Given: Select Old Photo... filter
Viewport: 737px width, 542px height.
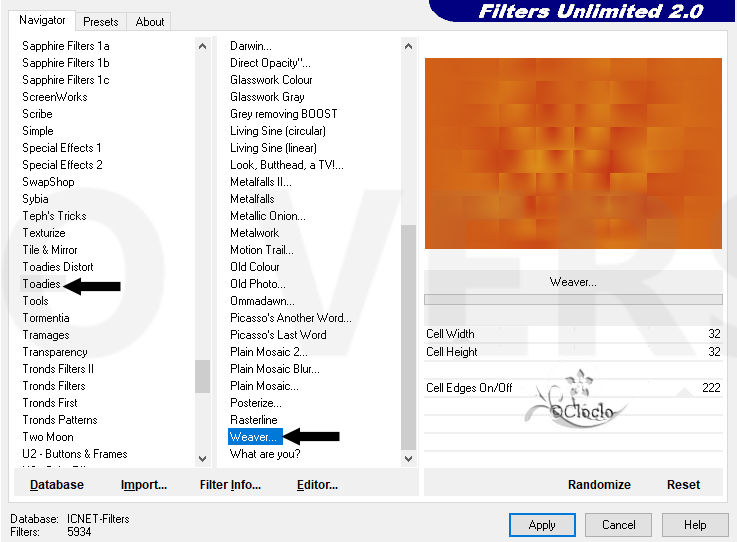Looking at the screenshot, I should [258, 284].
